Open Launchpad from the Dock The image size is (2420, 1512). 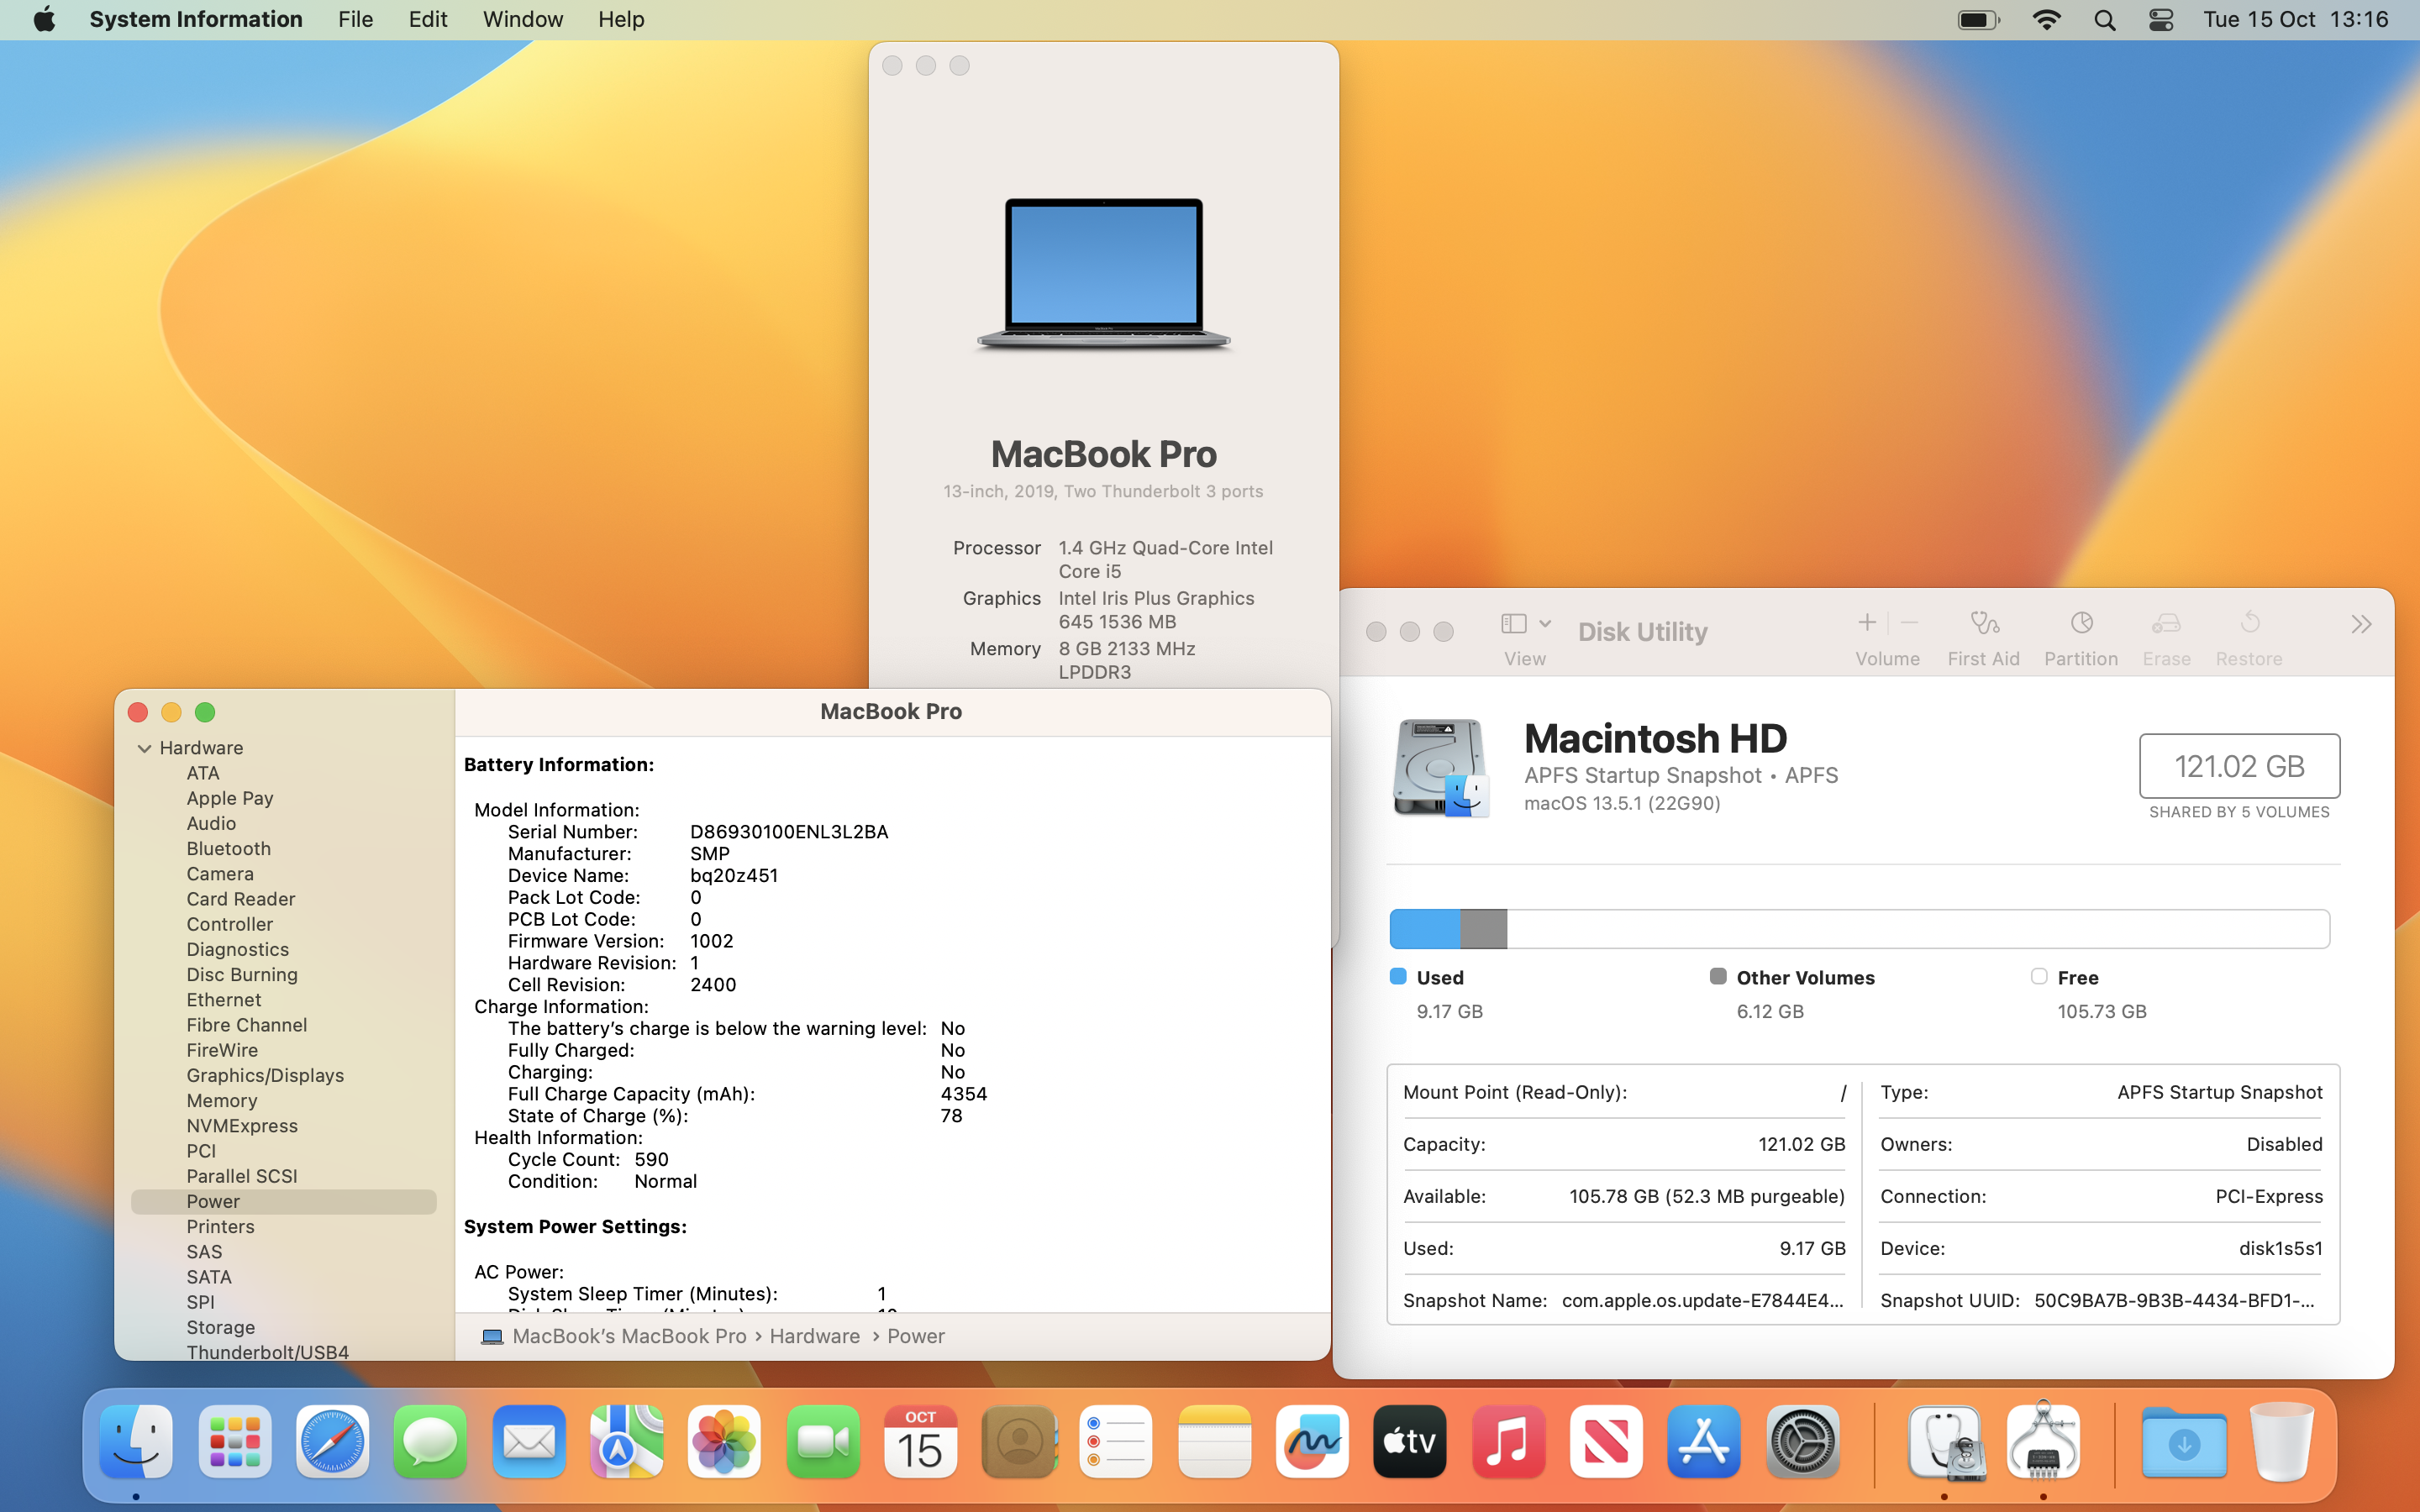pyautogui.click(x=235, y=1441)
